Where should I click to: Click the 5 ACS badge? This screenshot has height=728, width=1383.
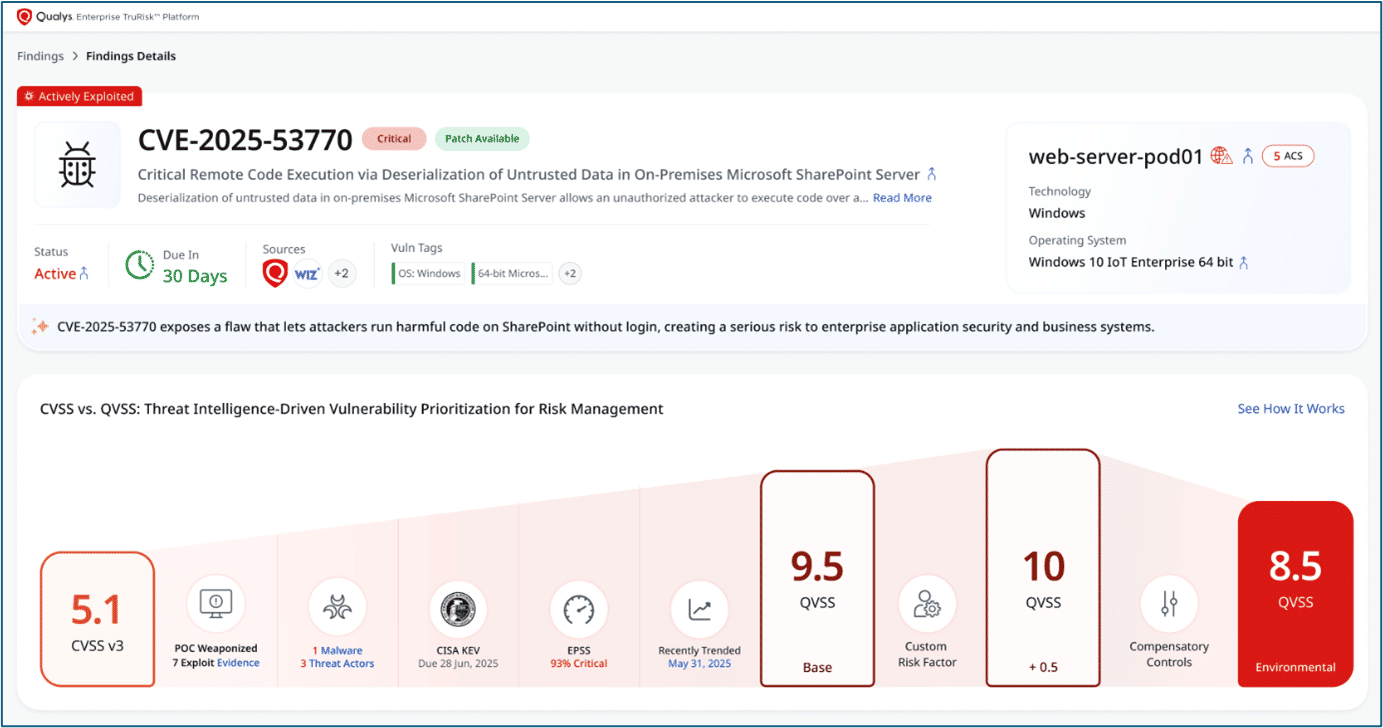[x=1288, y=156]
